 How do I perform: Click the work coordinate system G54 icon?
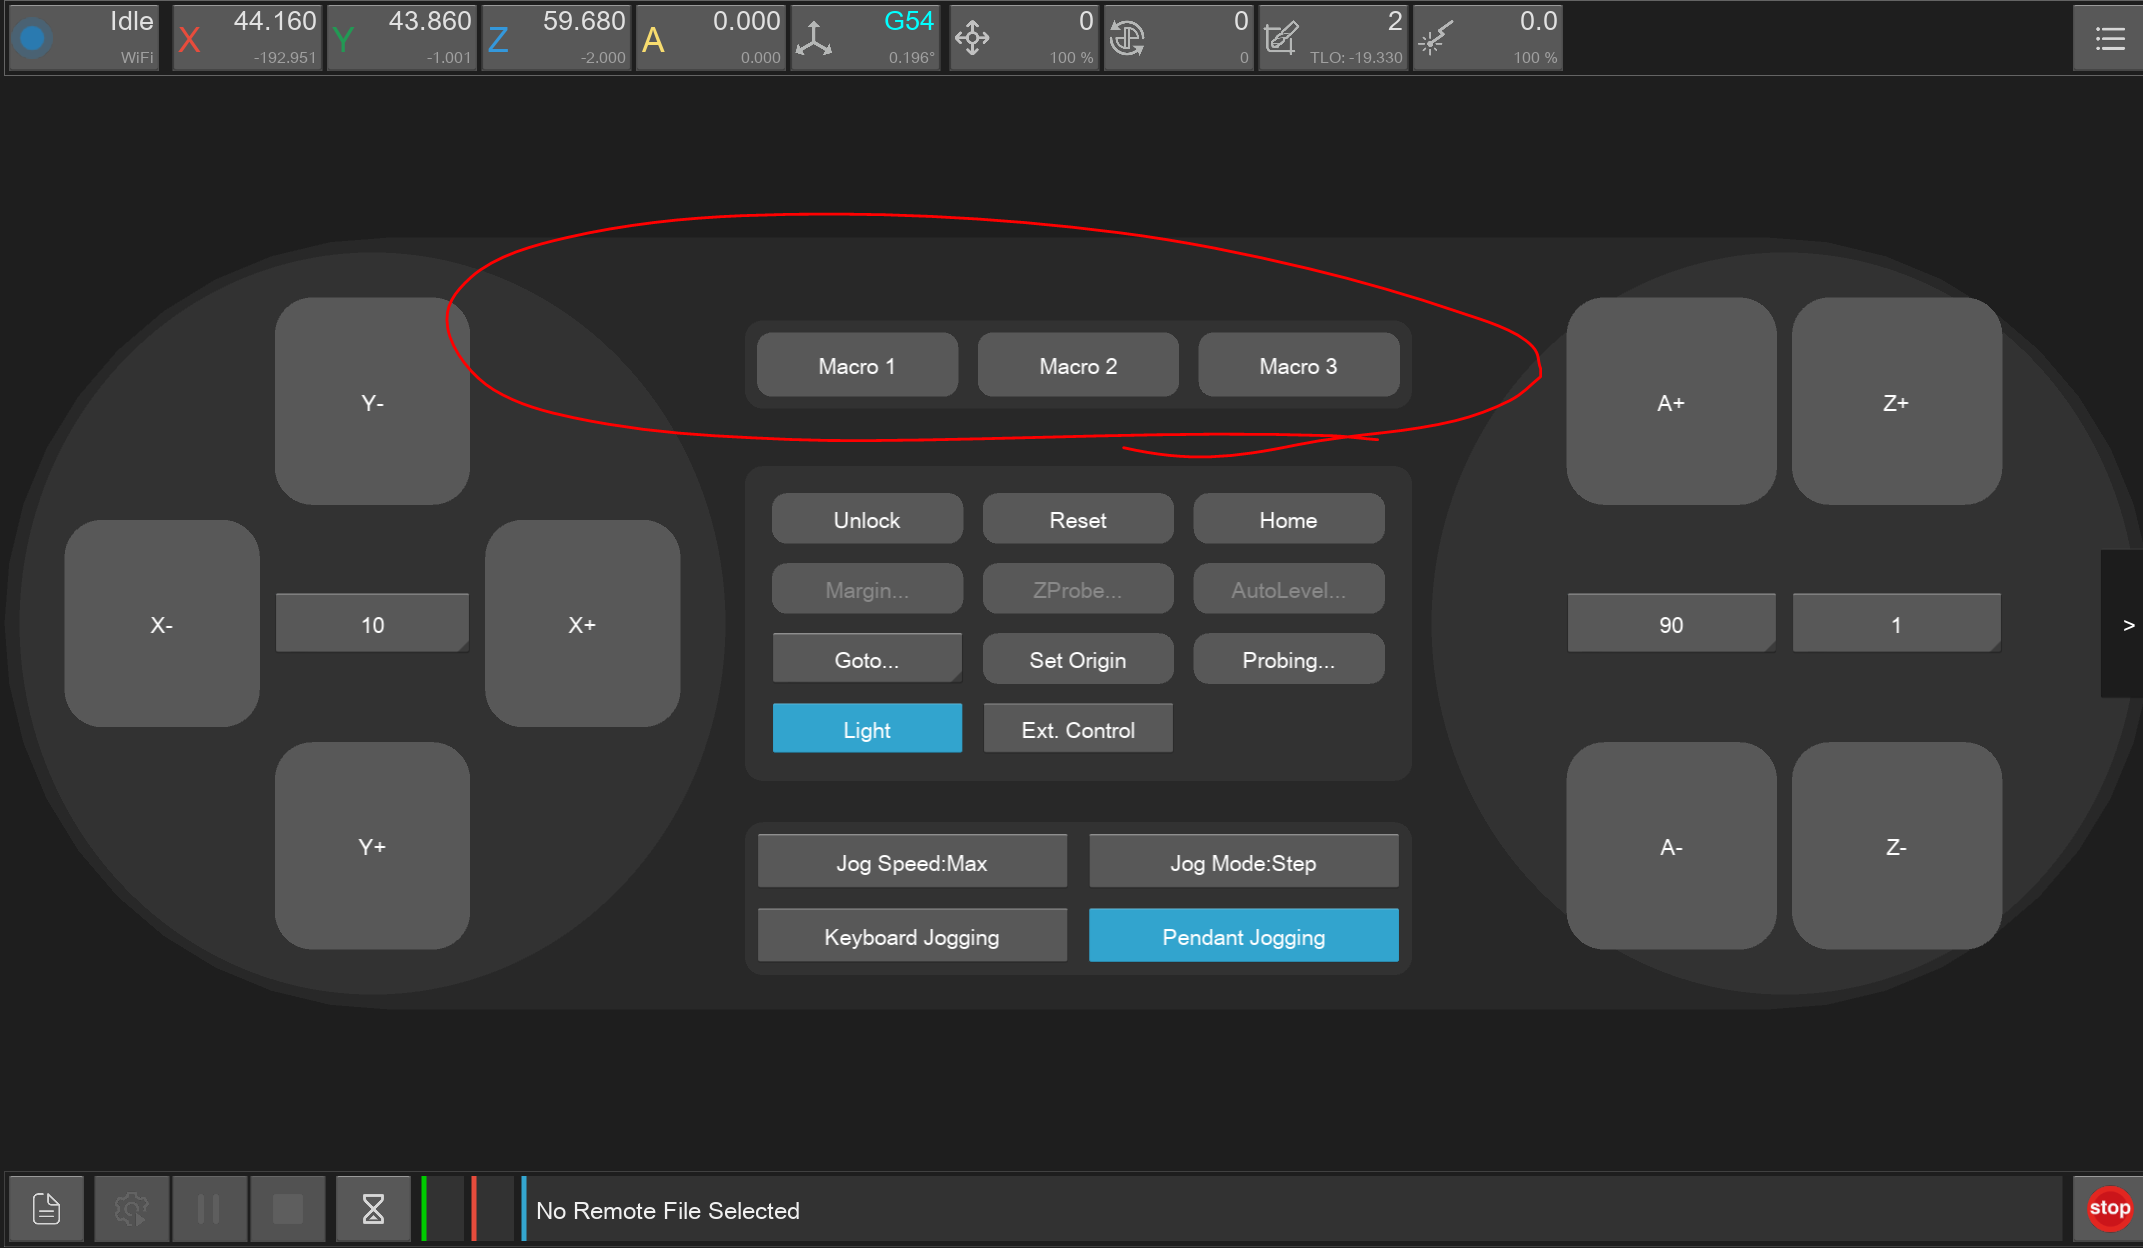[x=815, y=39]
